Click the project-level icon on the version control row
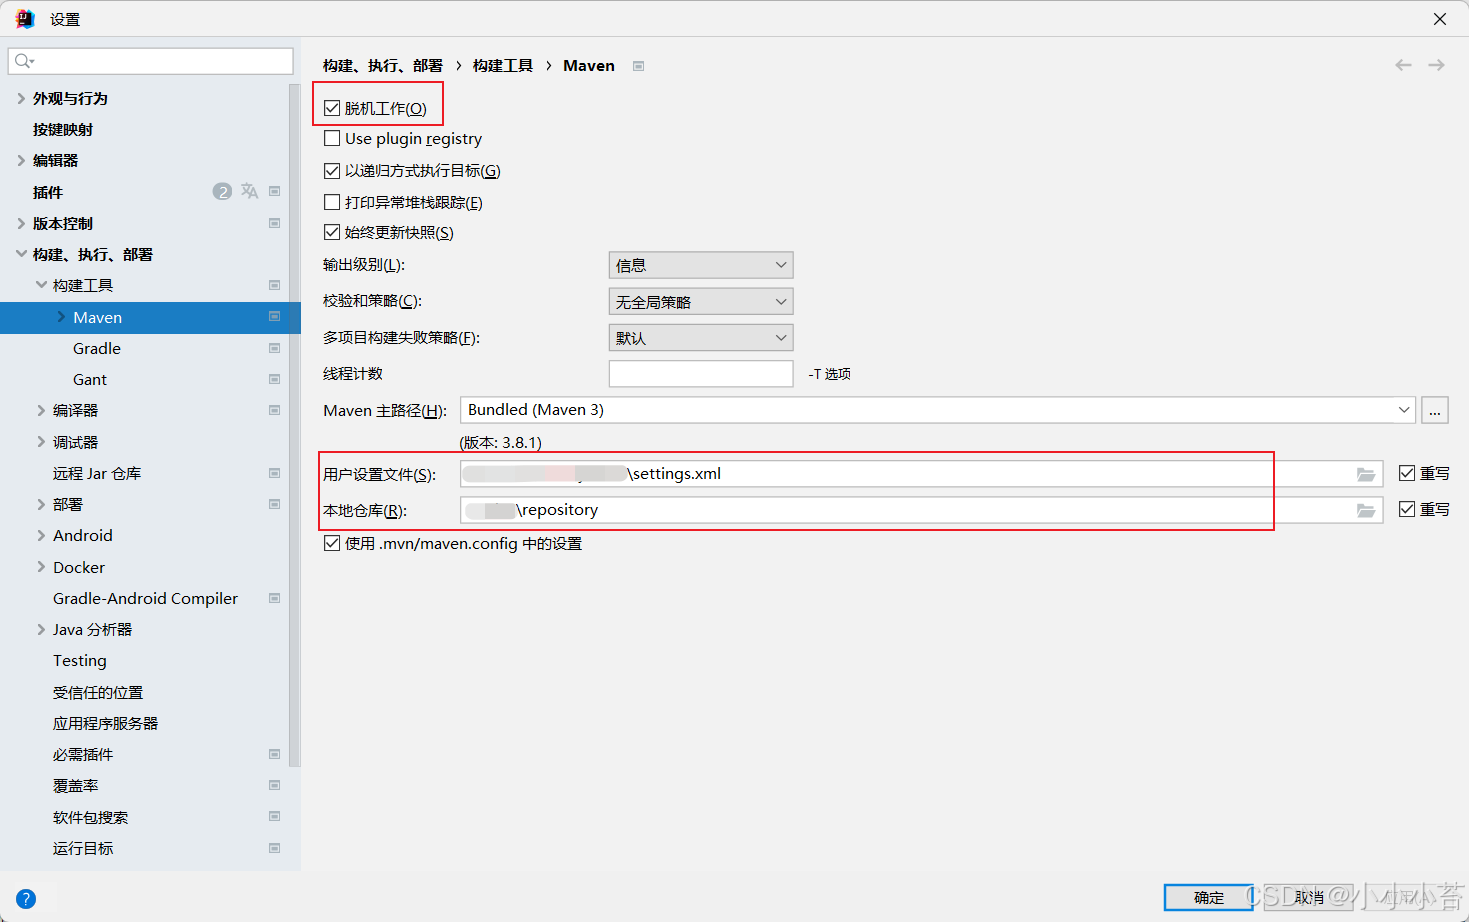The image size is (1469, 922). [x=274, y=223]
